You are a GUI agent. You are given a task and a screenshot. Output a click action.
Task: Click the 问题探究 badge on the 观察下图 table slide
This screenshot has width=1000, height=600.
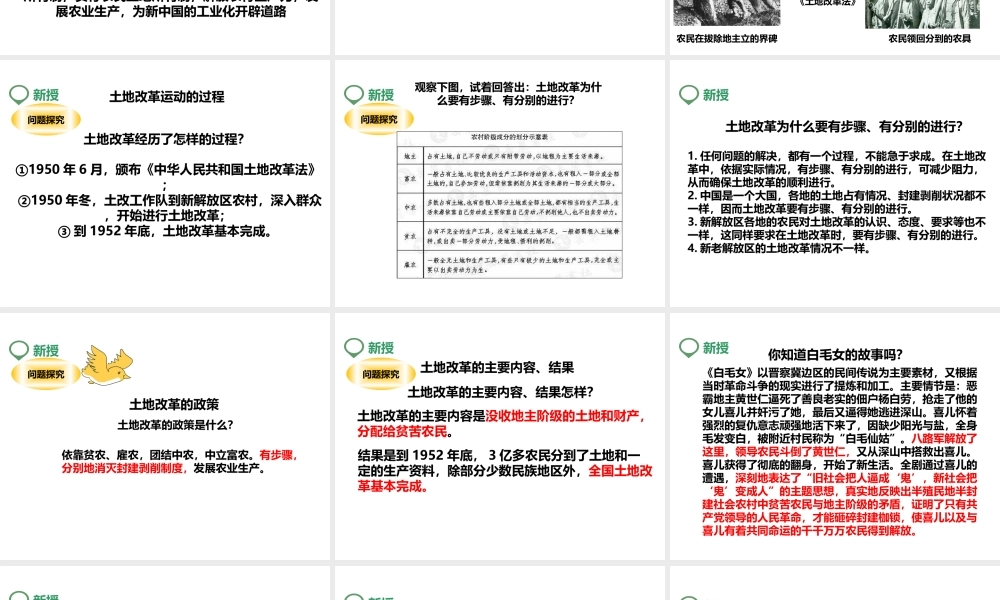(379, 119)
